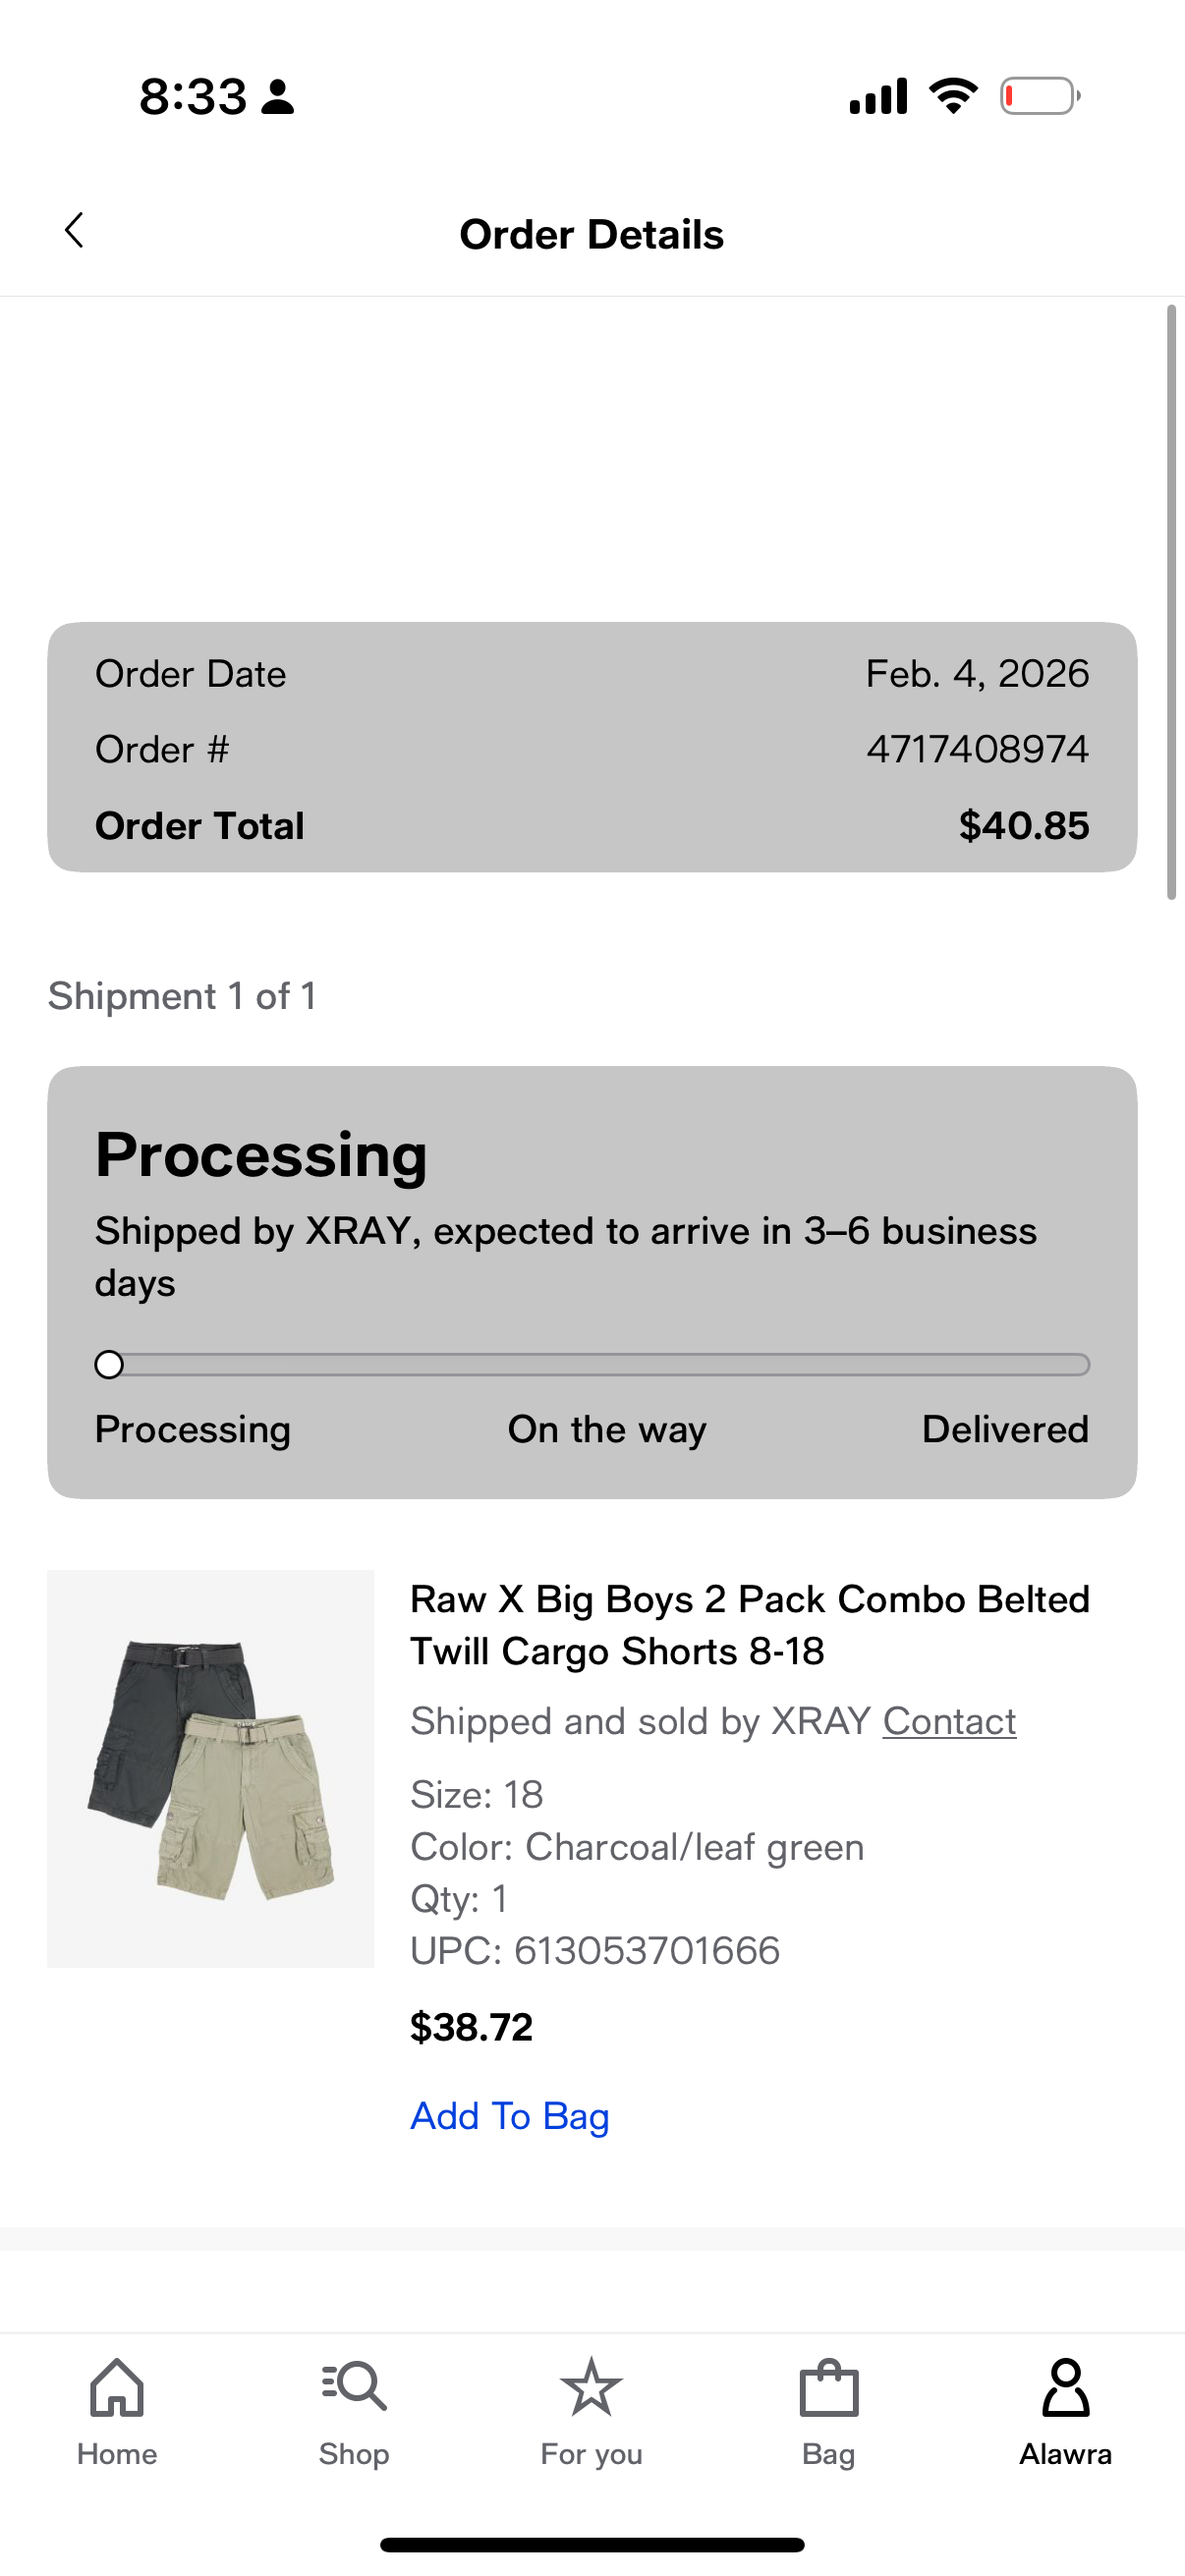Screen dimensions: 1185x2576
Task: Open the cargo shorts product thumbnail
Action: pos(210,1768)
